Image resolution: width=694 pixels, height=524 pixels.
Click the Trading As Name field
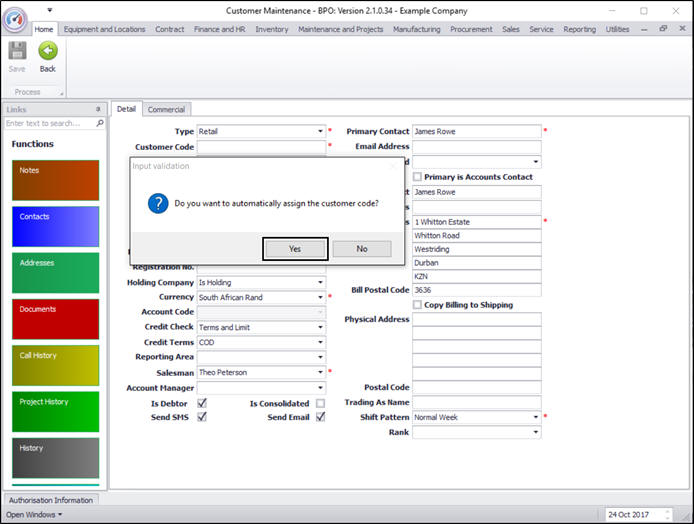tap(476, 402)
